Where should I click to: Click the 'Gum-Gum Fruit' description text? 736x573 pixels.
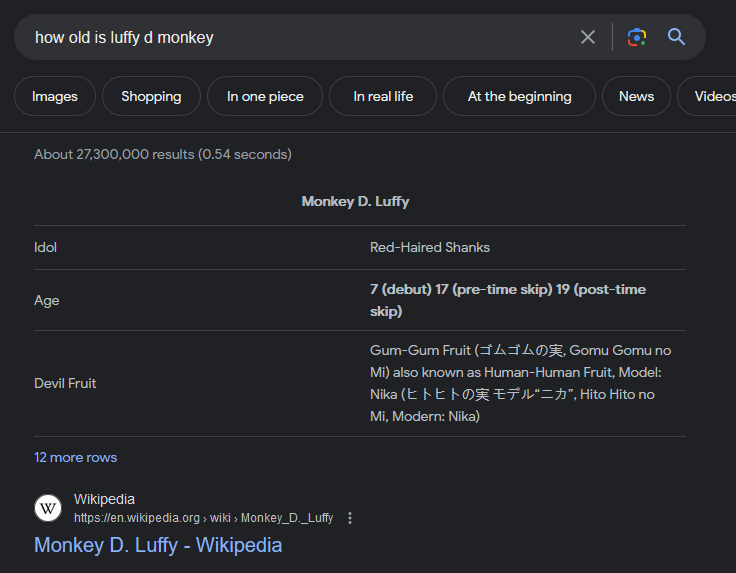(x=521, y=383)
